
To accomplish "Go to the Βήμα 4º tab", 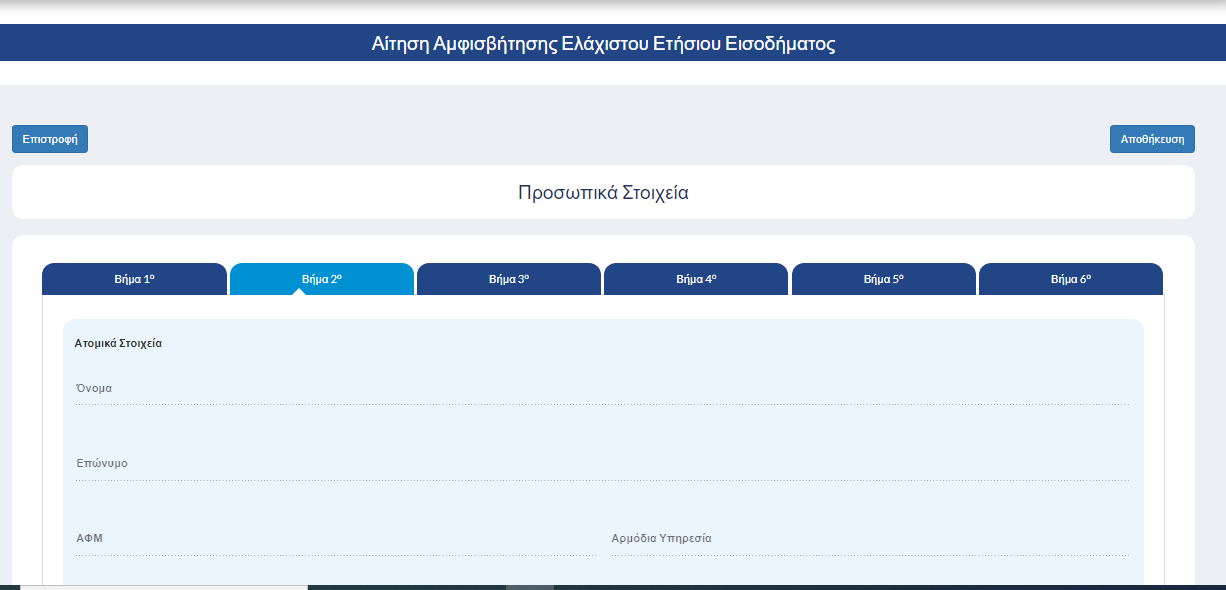I will click(x=696, y=279).
